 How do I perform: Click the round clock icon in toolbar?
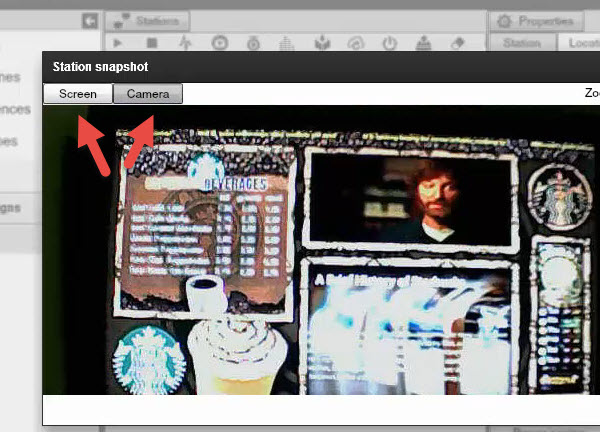point(220,43)
